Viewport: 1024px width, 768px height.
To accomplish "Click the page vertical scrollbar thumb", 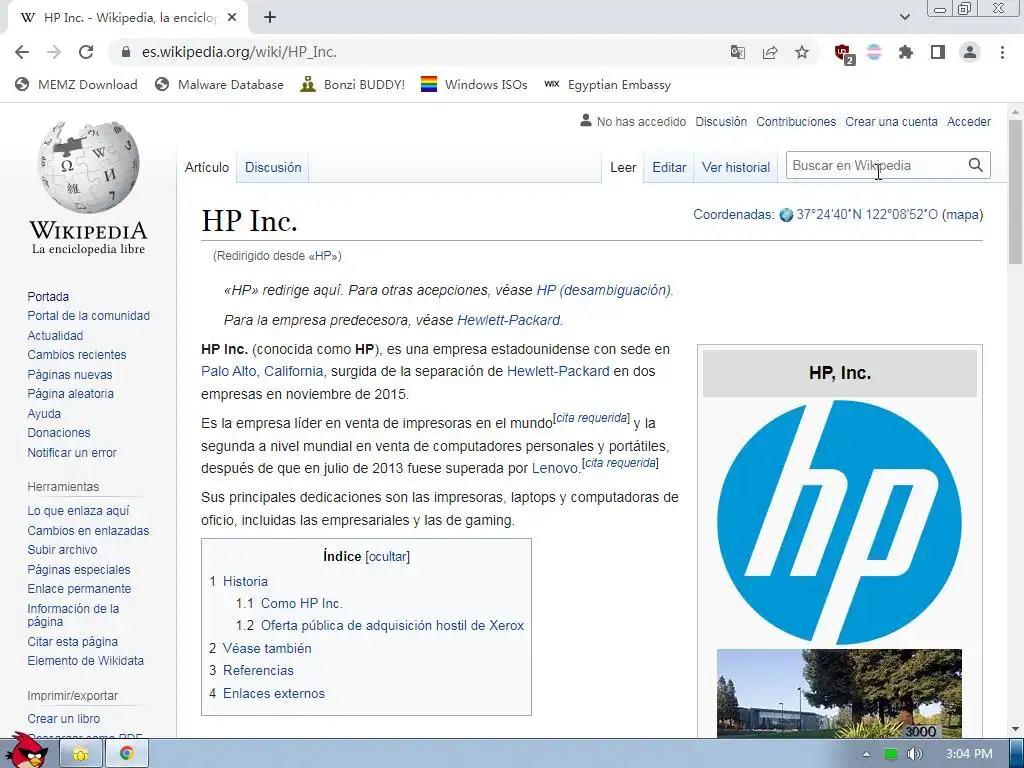I will (x=1015, y=192).
